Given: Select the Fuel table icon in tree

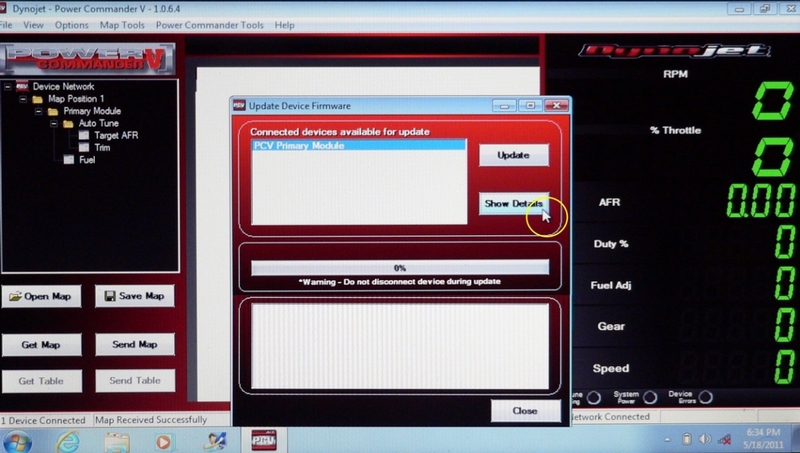Looking at the screenshot, I should [68, 160].
